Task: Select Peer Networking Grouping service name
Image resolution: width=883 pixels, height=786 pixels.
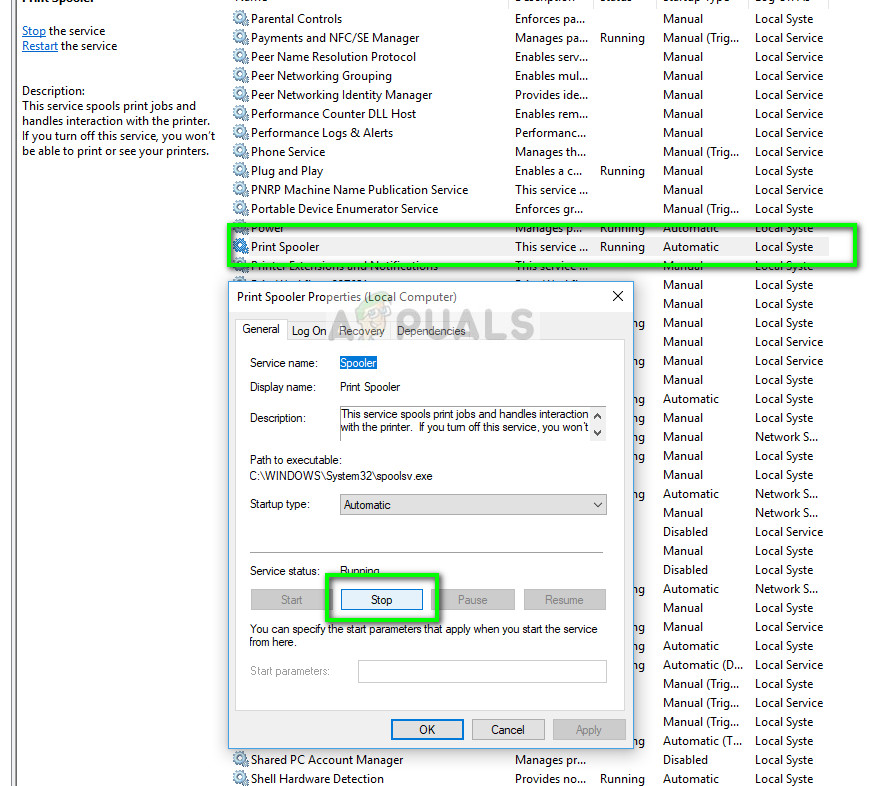Action: pyautogui.click(x=321, y=76)
